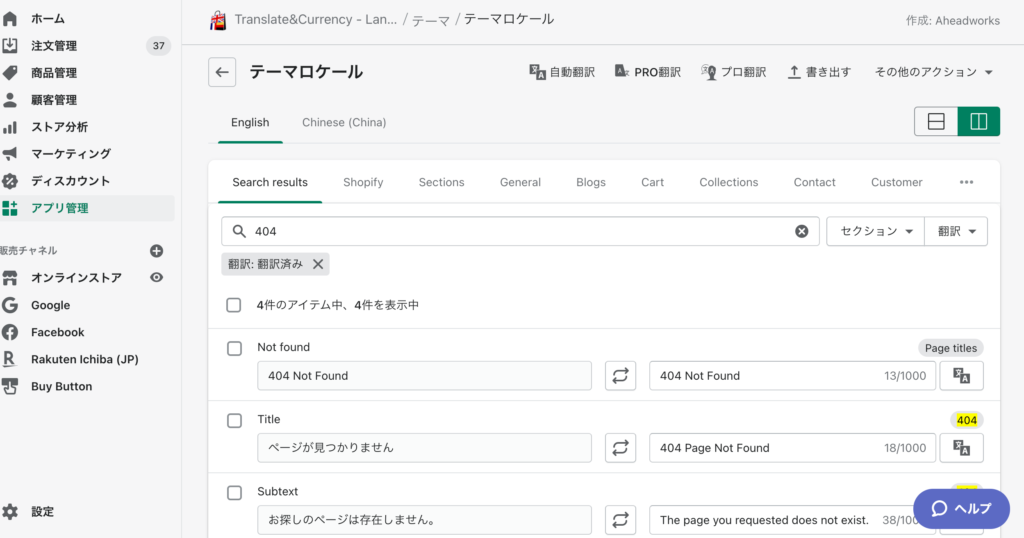Click the 自動翻訳 button
Viewport: 1024px width, 538px height.
click(562, 72)
